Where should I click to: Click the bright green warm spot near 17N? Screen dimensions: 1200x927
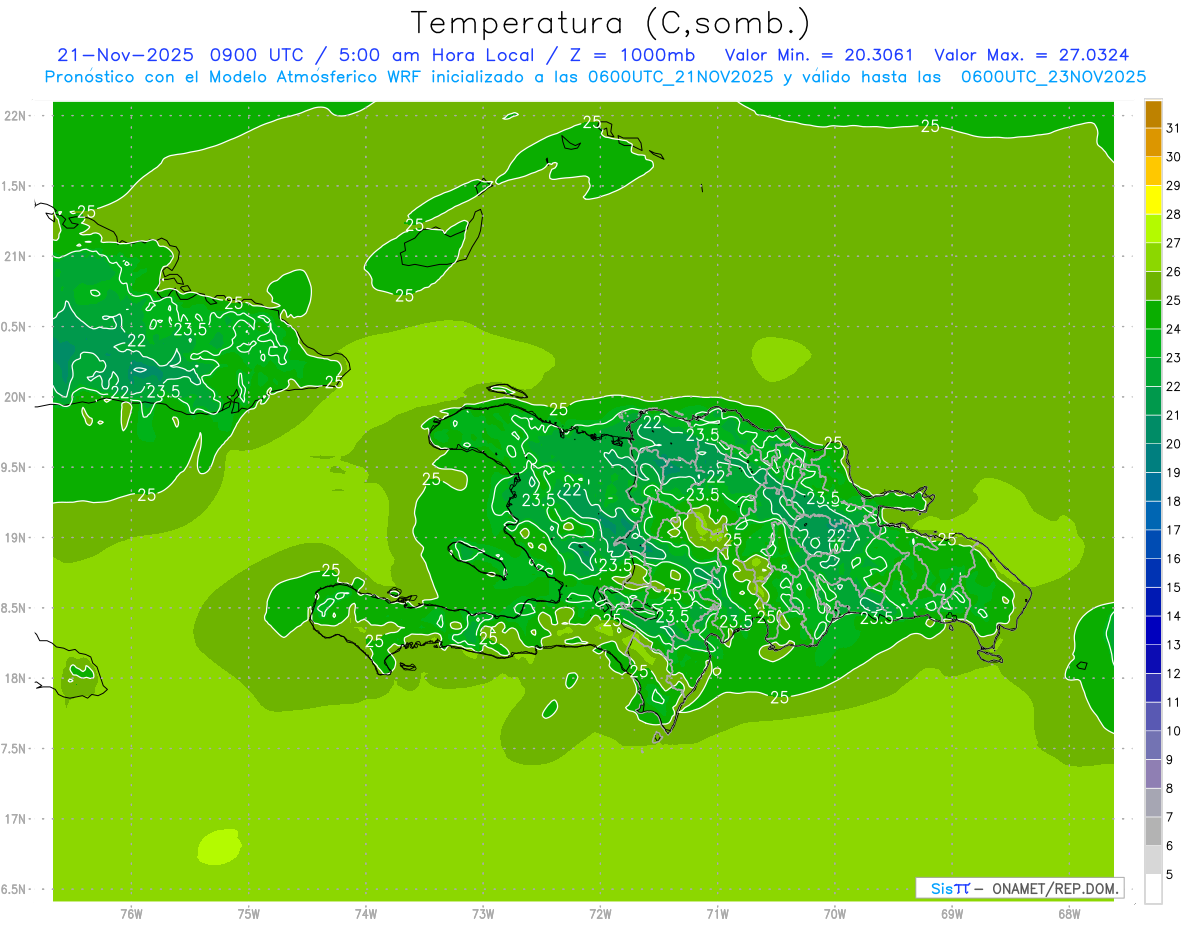(219, 847)
